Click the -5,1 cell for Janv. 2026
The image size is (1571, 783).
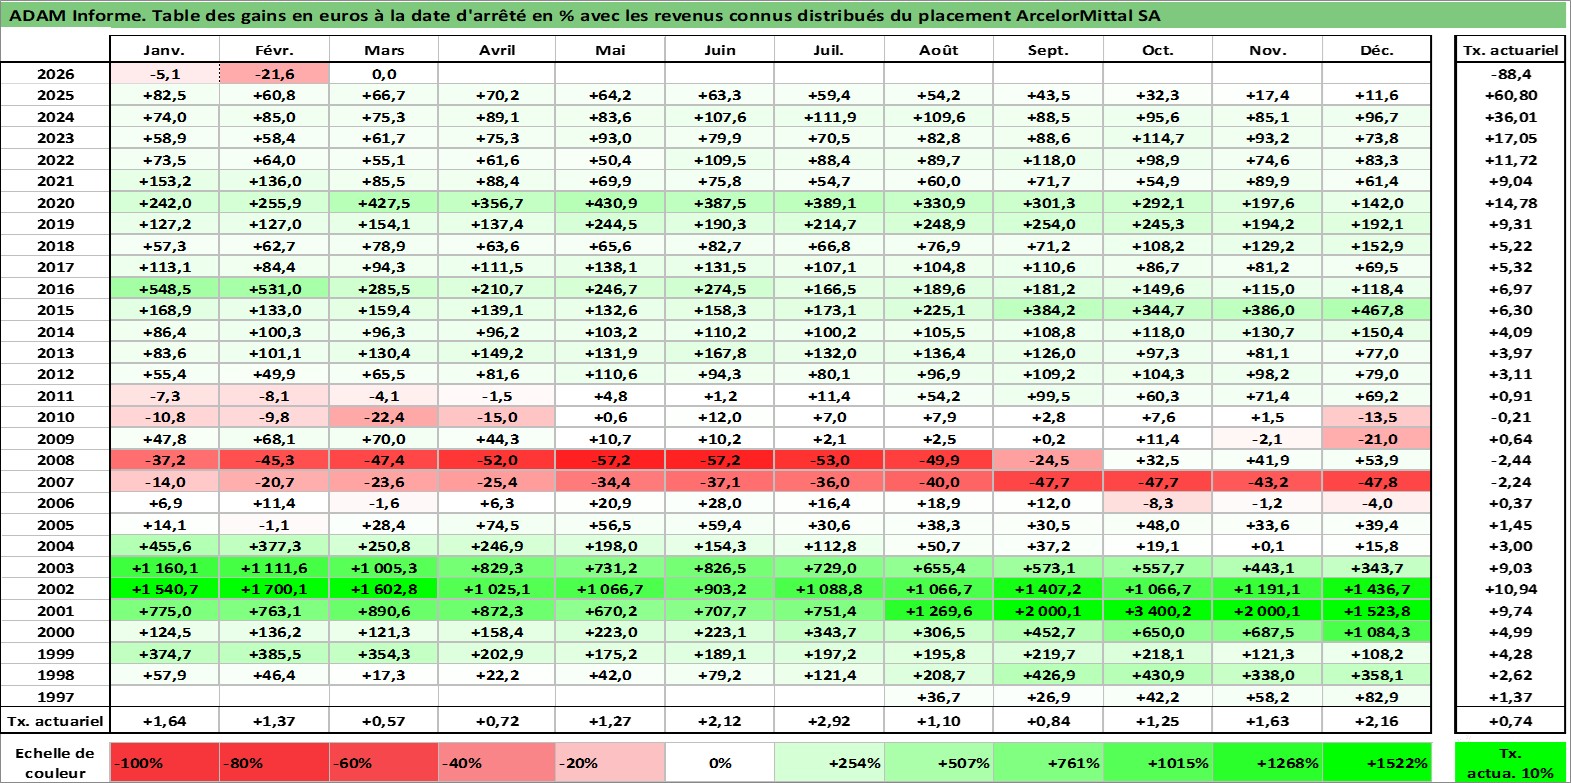pyautogui.click(x=164, y=74)
